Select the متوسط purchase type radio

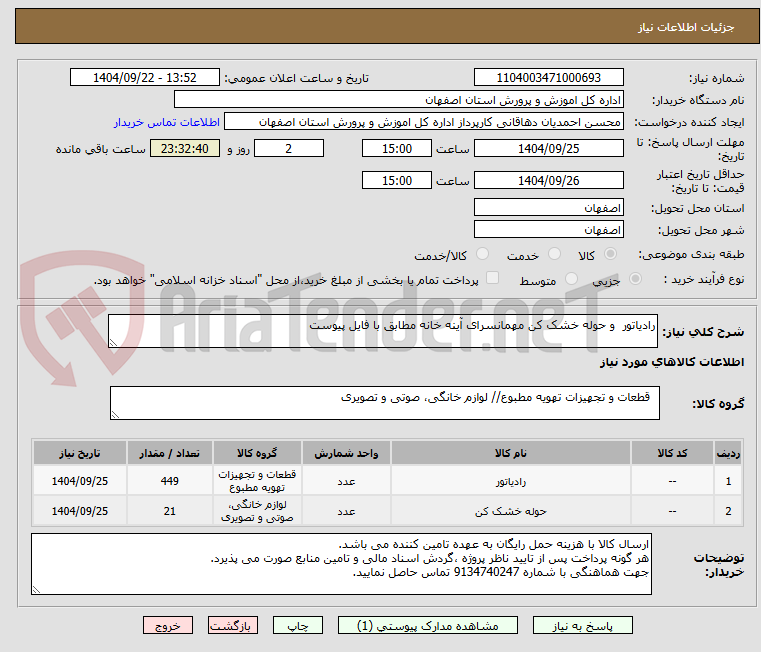[x=572, y=279]
